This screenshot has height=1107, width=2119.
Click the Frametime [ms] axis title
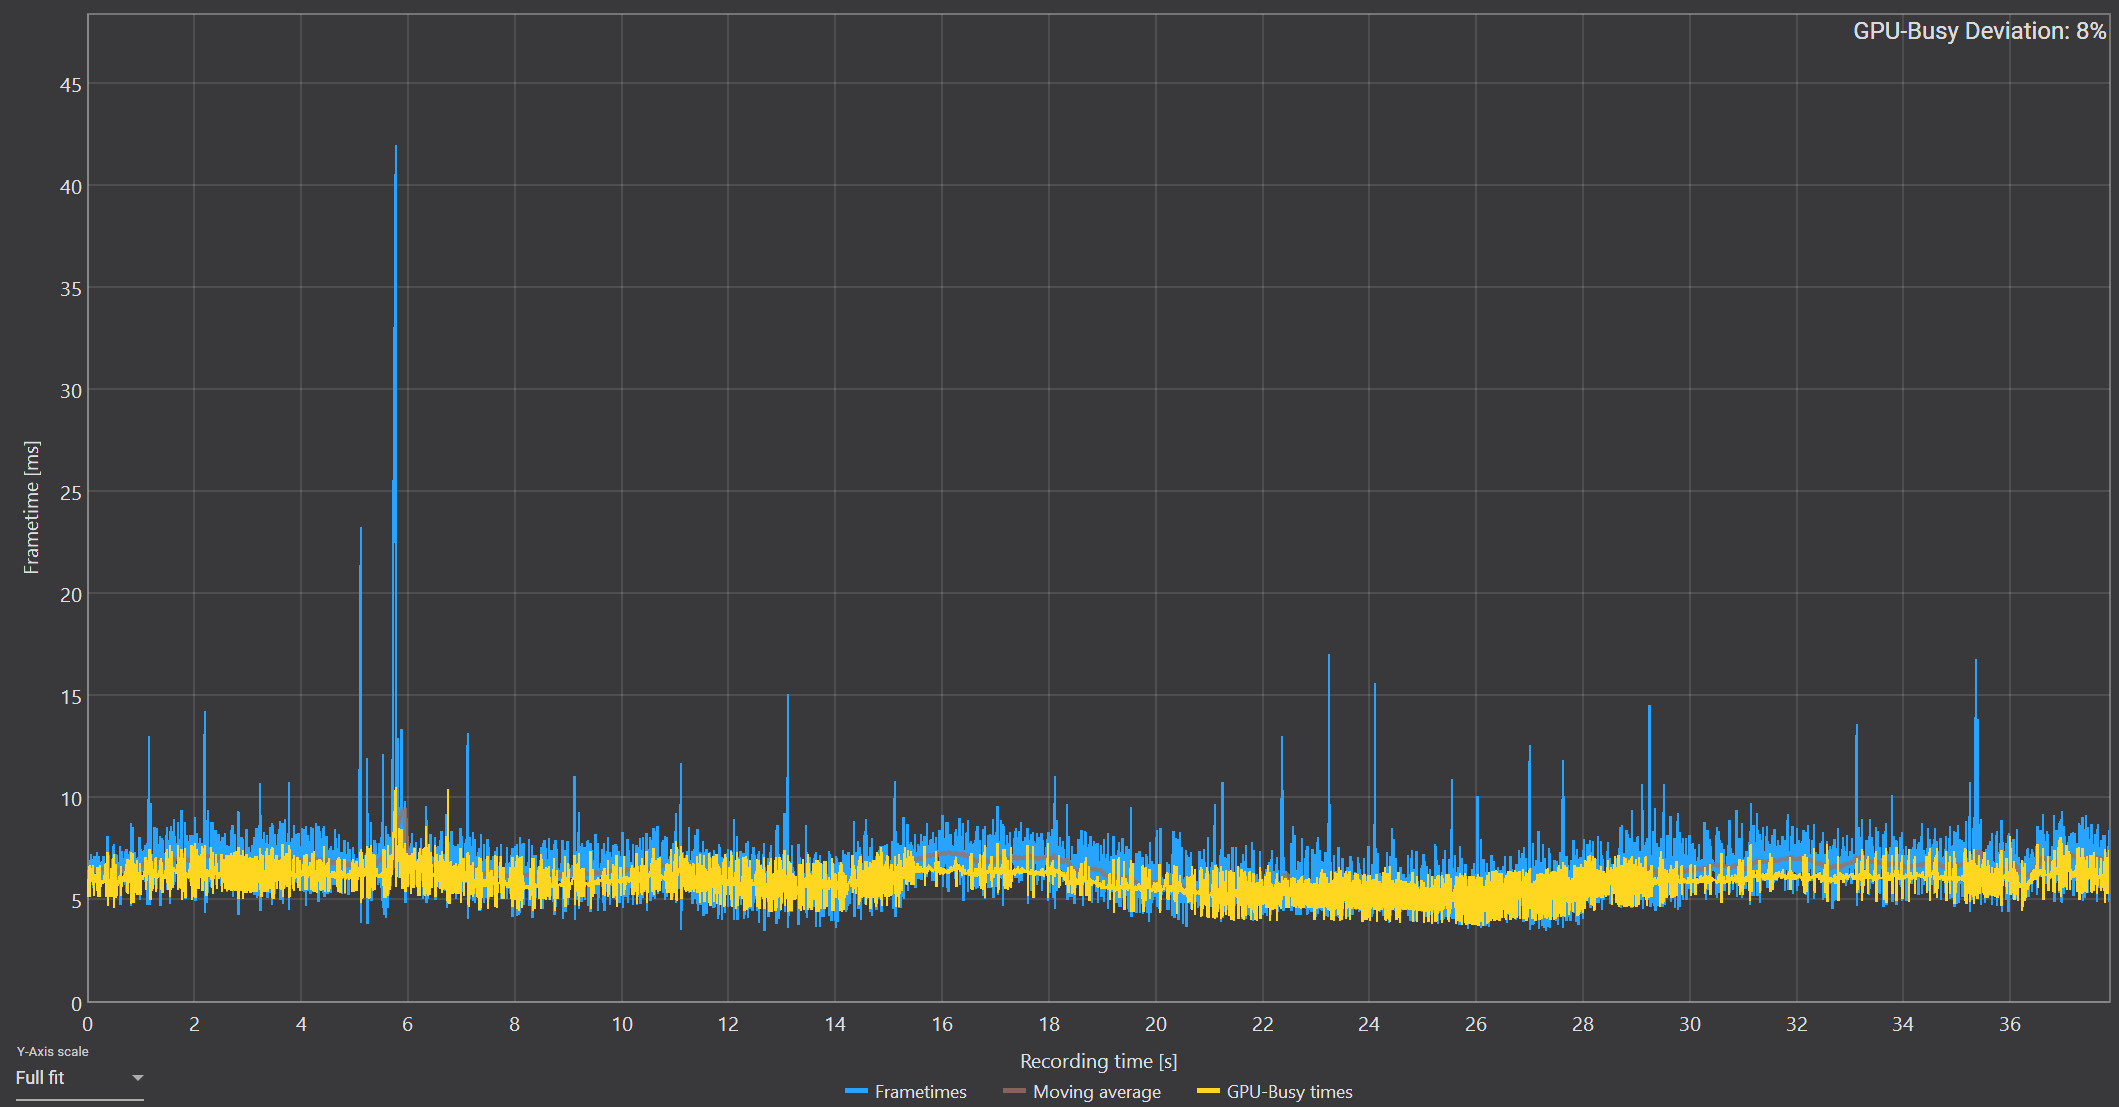[x=32, y=507]
